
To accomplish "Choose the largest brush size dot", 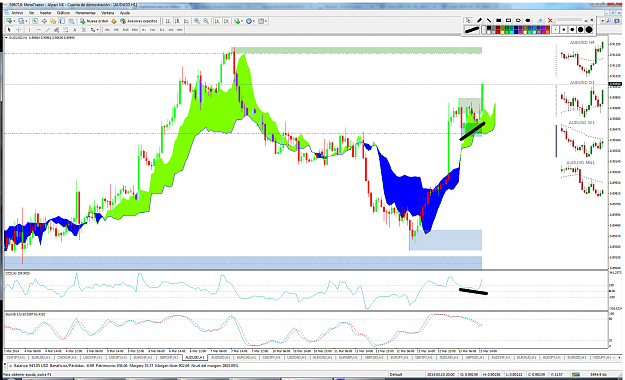I will point(589,30).
